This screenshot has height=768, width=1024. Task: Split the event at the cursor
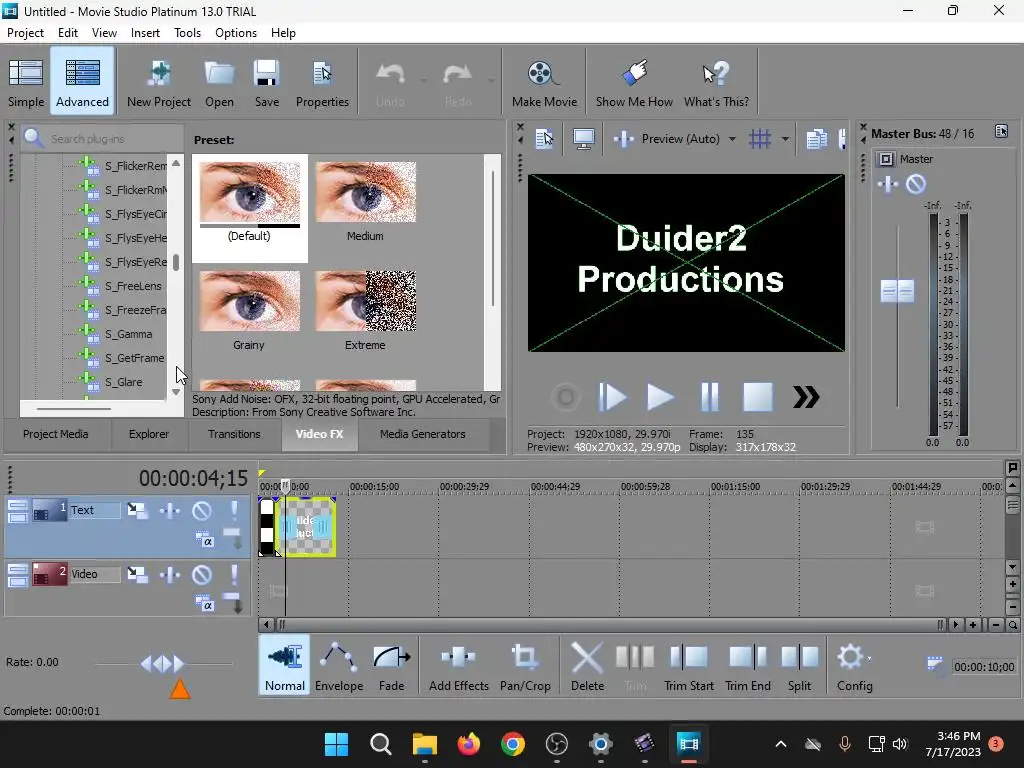tap(799, 667)
